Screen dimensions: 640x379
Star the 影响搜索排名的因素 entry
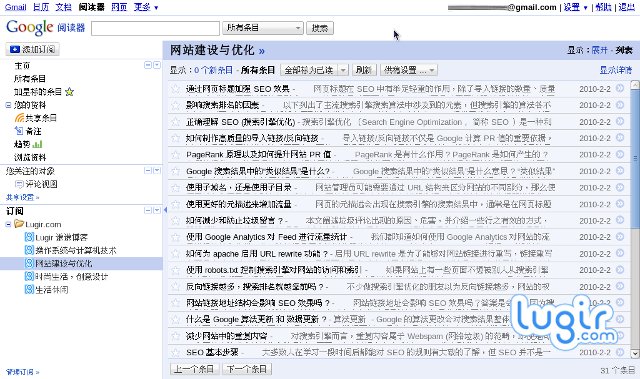tap(176, 105)
